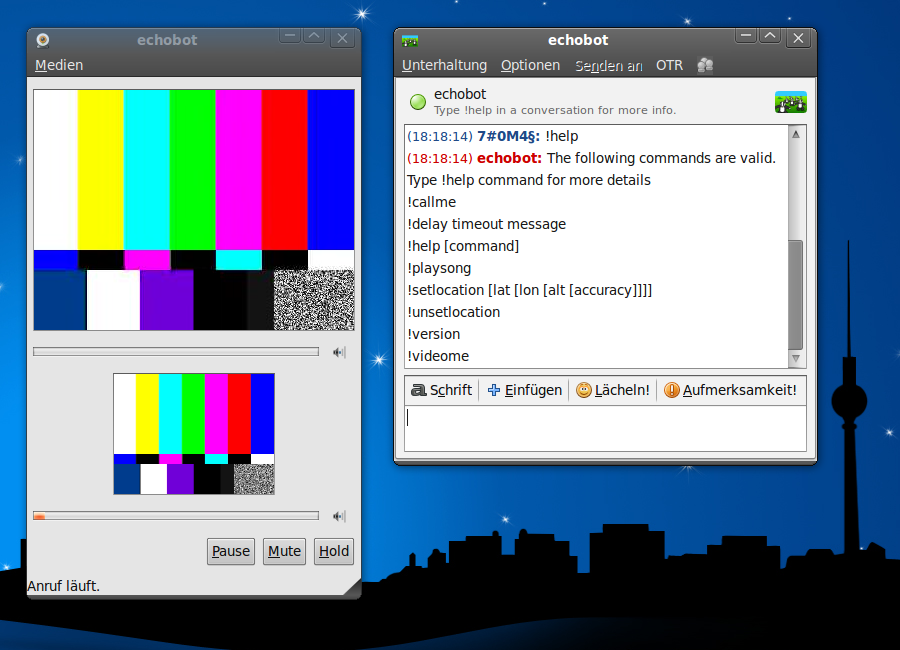The image size is (900, 650).
Task: Click the window icon in the chat title bar
Action: (x=409, y=40)
